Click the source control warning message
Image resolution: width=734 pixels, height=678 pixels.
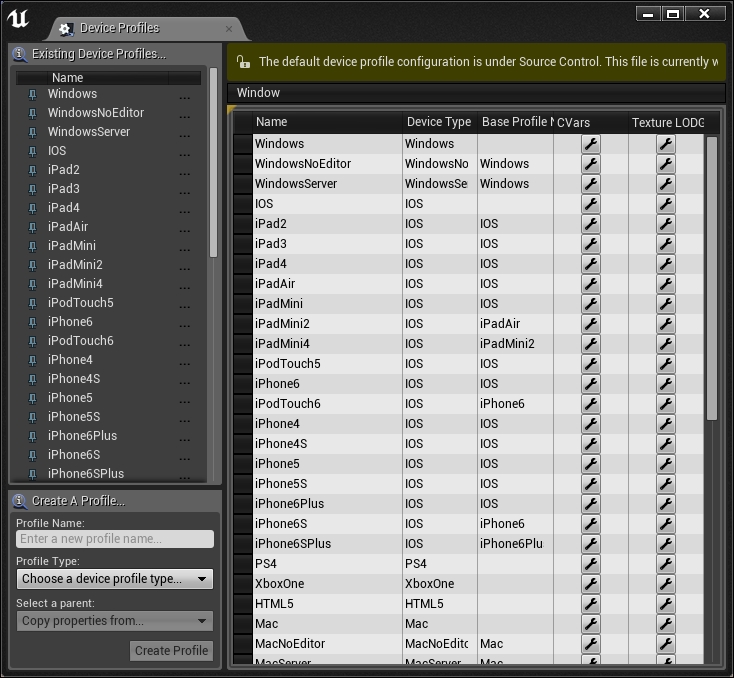pyautogui.click(x=488, y=62)
